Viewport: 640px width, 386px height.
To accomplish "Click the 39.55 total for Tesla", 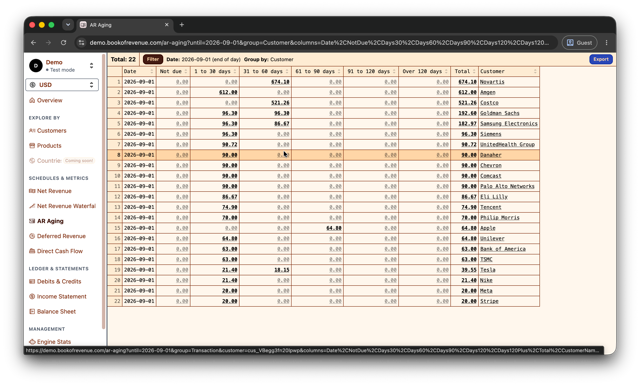I will coord(469,270).
